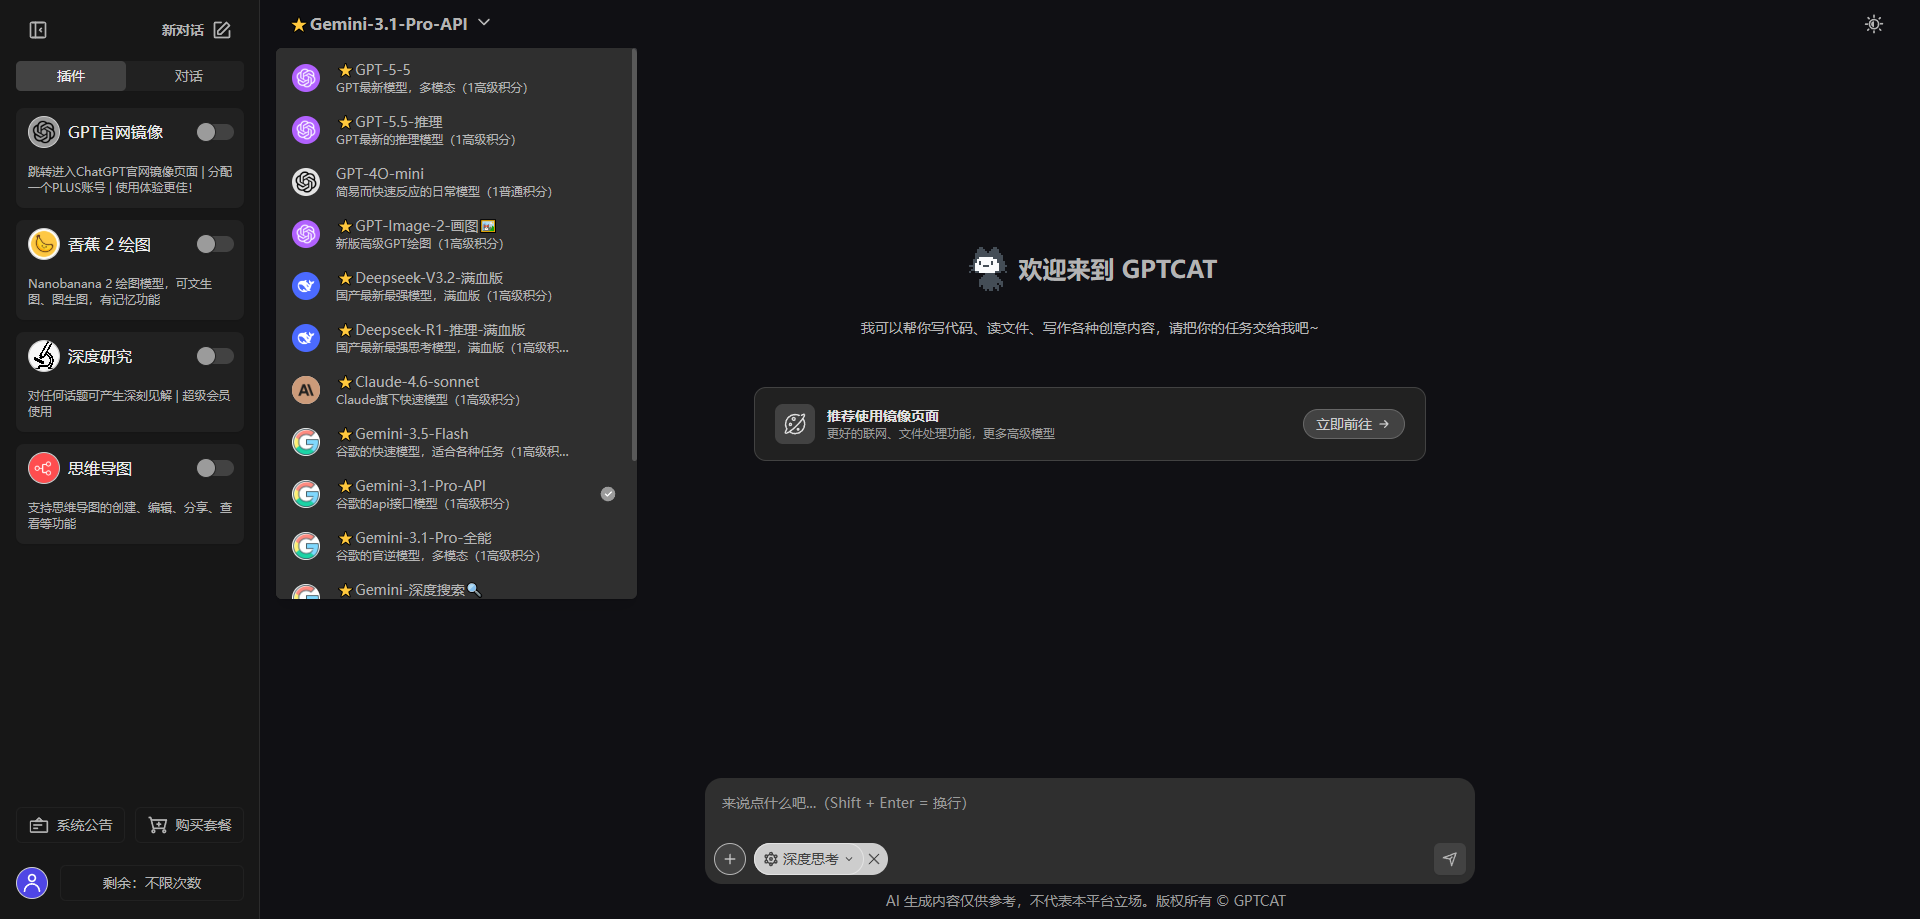Click the Deepseek-R1-推理-满血版 whale icon
This screenshot has width=1920, height=919.
306,338
